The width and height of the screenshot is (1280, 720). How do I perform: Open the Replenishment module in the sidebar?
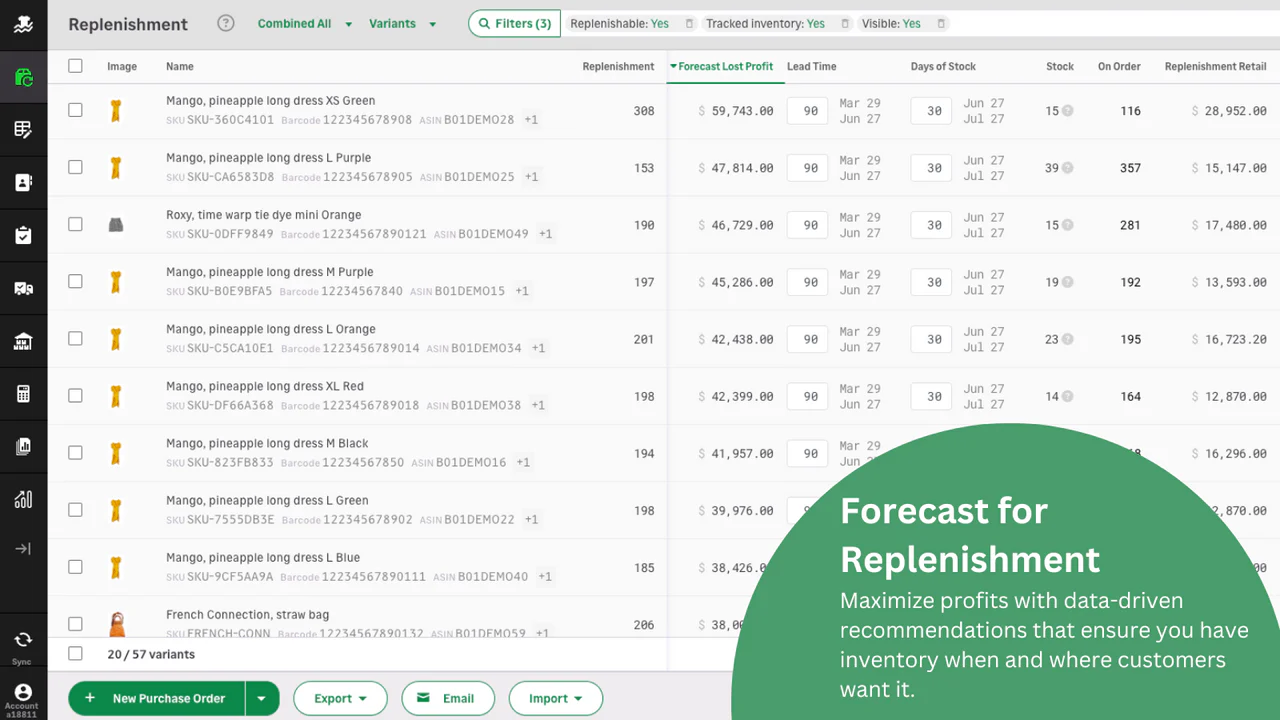point(23,77)
